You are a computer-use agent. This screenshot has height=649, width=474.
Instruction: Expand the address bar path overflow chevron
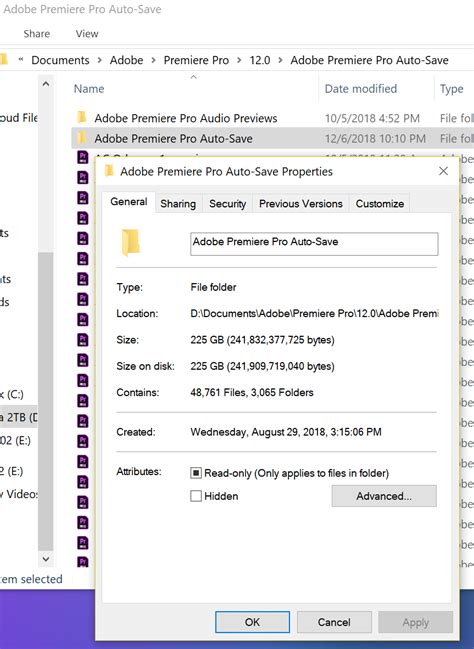(21, 60)
